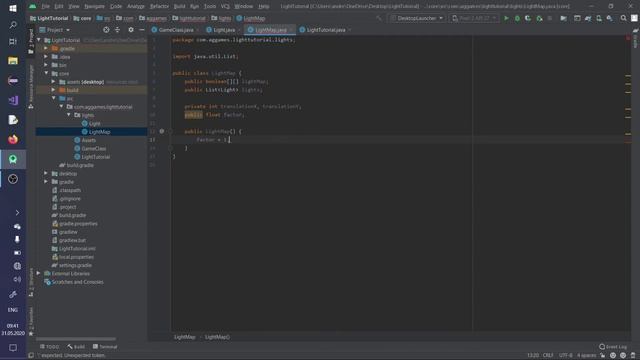
Task: Open the Windows Start menu
Action: click(x=13, y=7)
